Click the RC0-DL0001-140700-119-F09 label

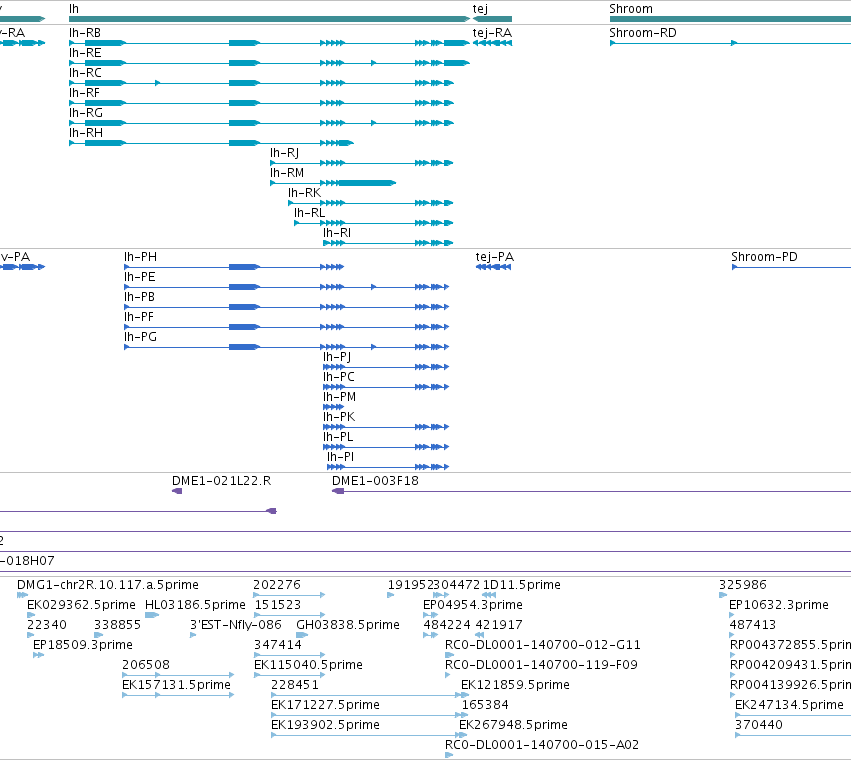(541, 666)
